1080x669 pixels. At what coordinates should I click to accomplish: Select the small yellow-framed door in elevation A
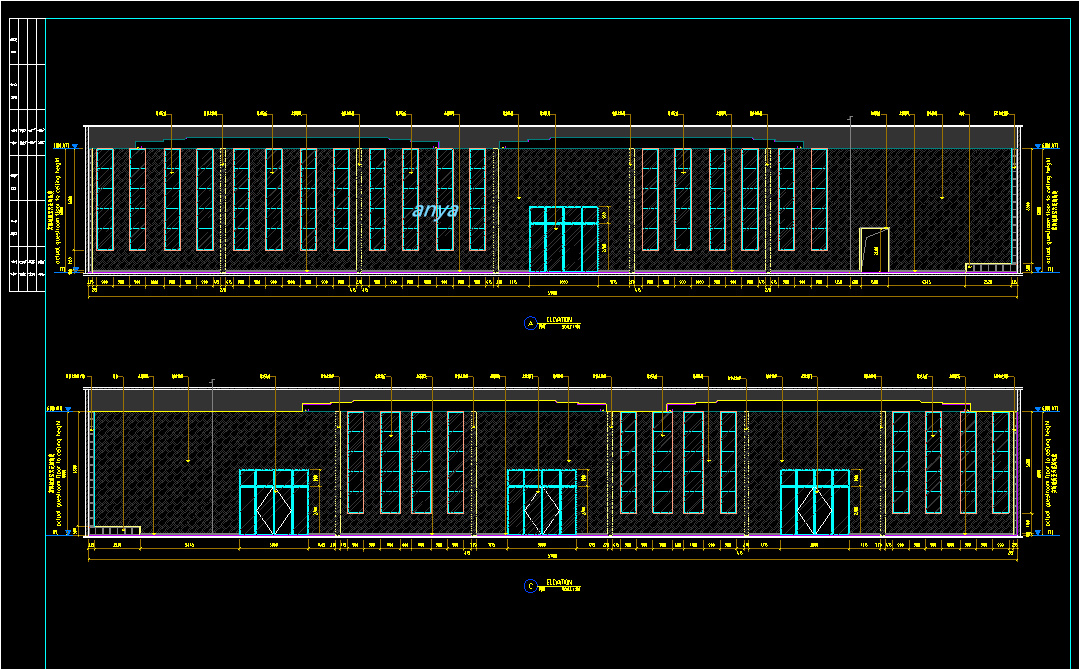[875, 249]
